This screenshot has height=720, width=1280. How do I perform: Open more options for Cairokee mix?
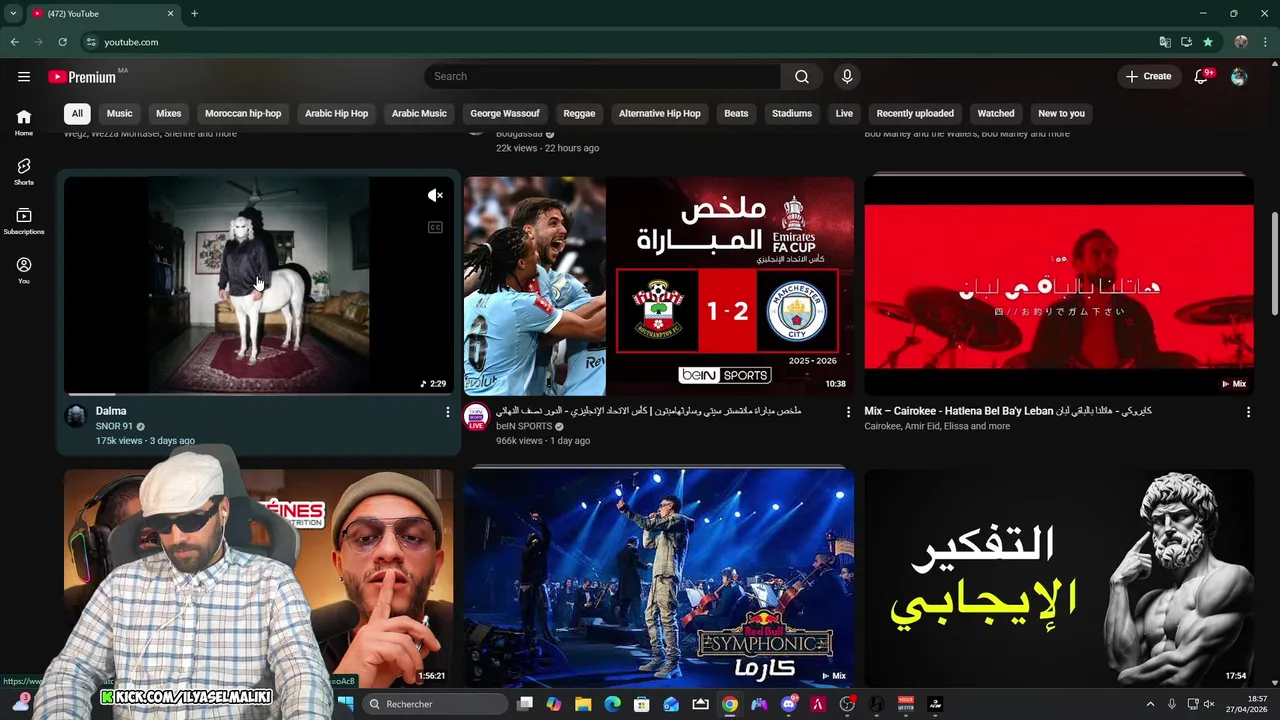pos(1248,412)
